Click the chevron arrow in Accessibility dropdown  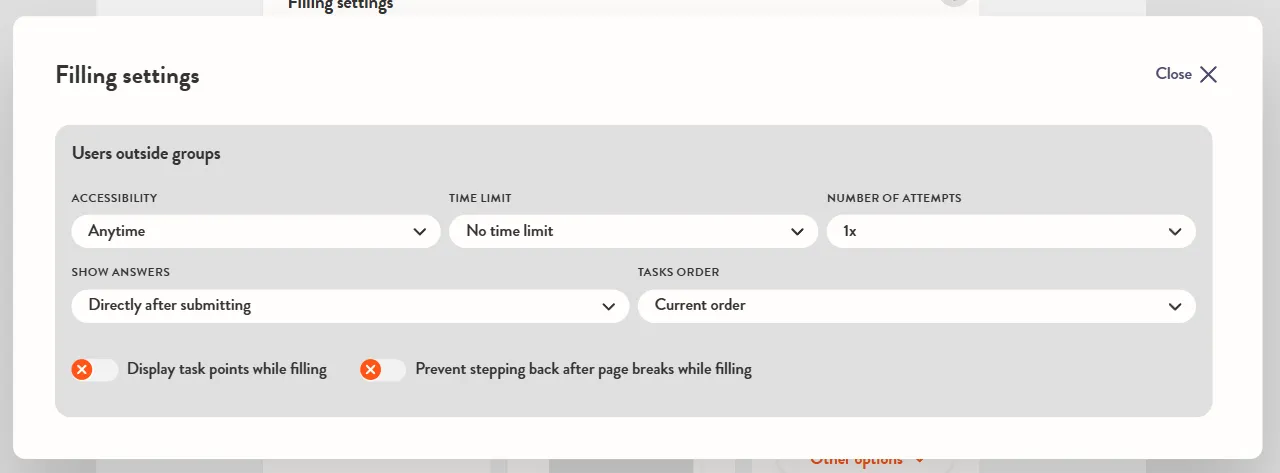420,232
